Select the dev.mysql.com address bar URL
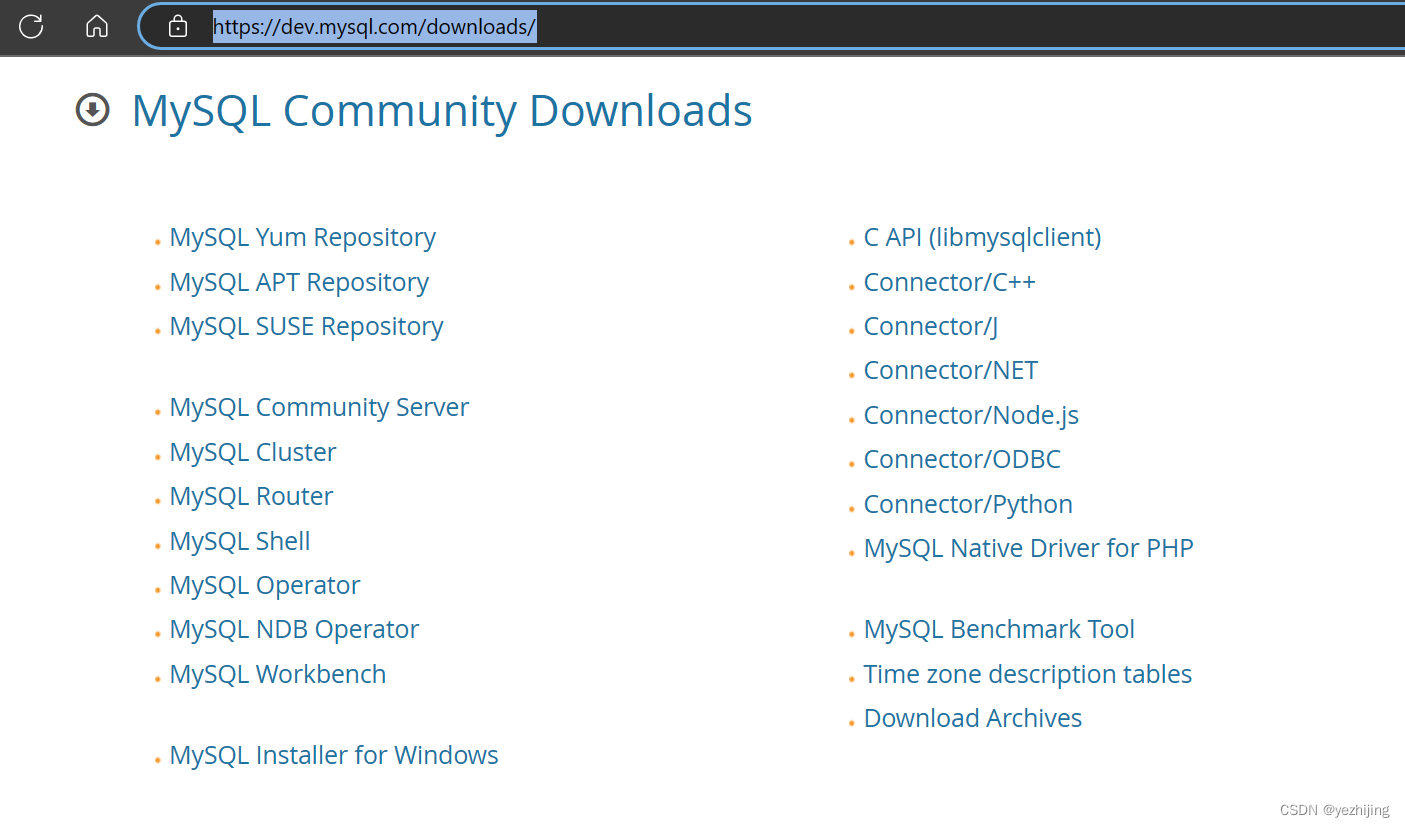The height and width of the screenshot is (827, 1405). click(375, 27)
